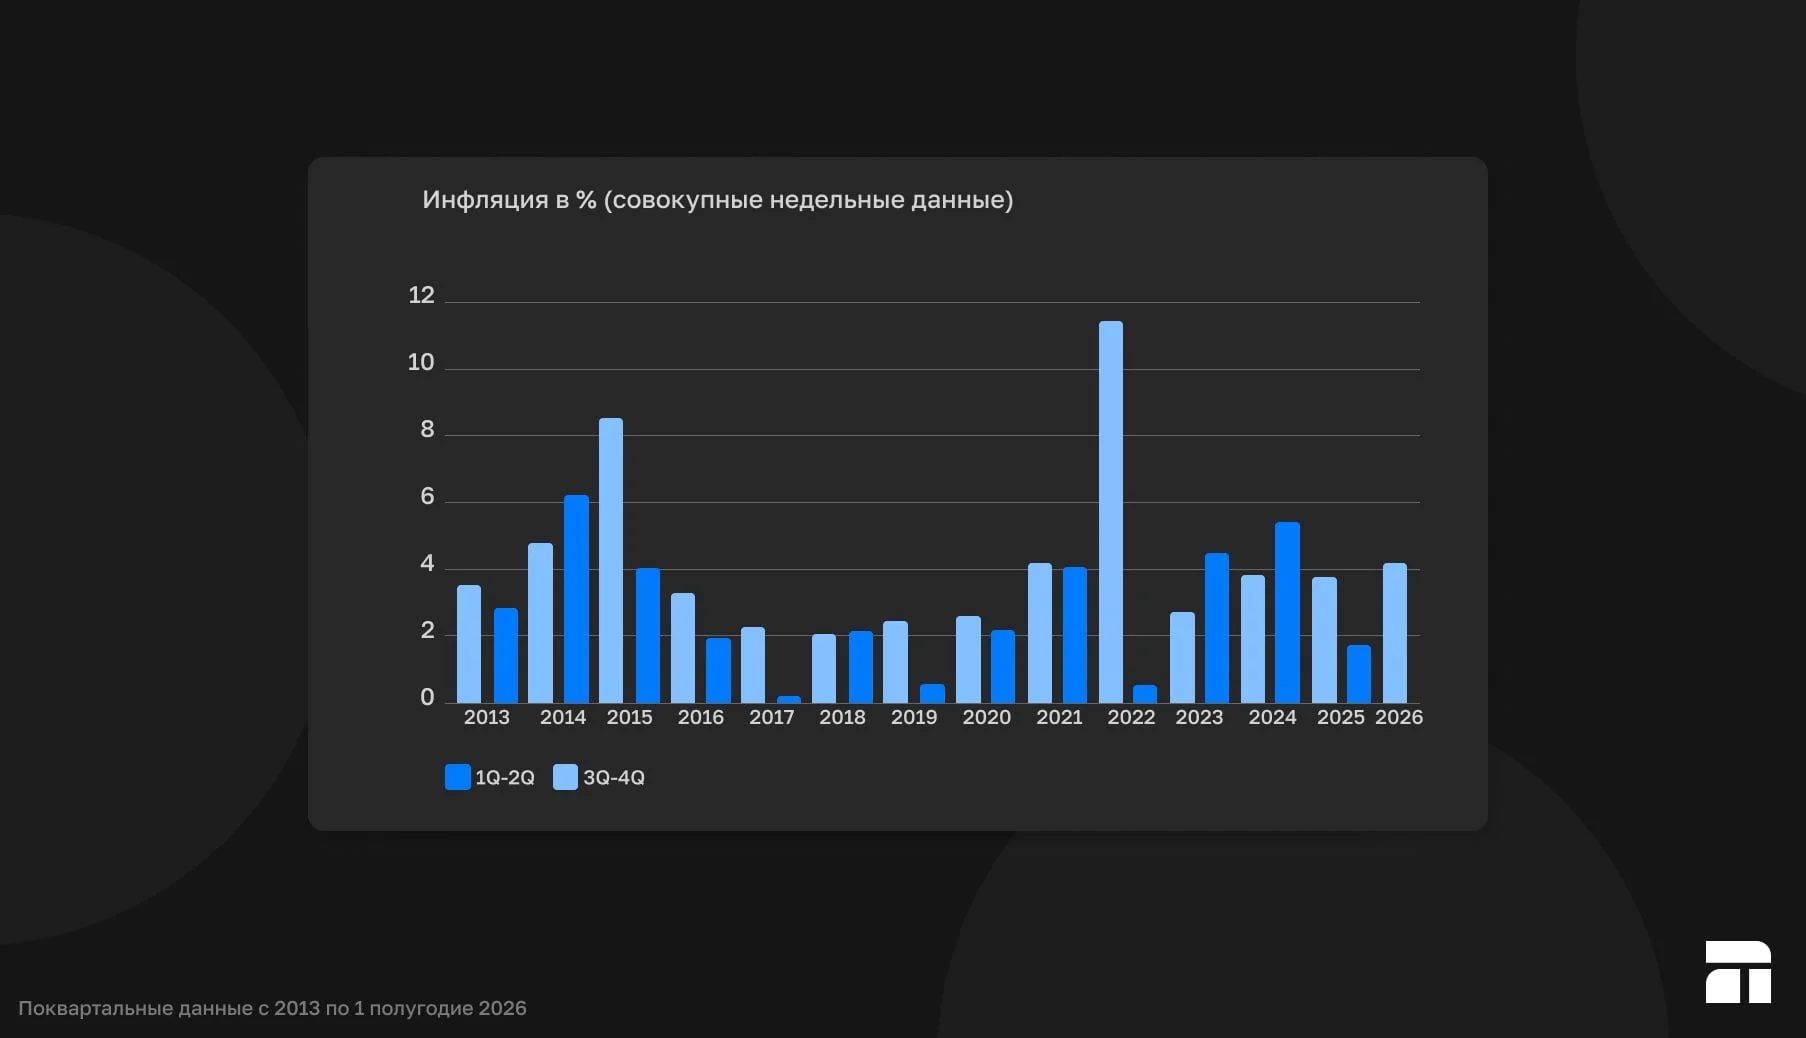
Task: Select the 2016 x-axis label
Action: click(701, 717)
